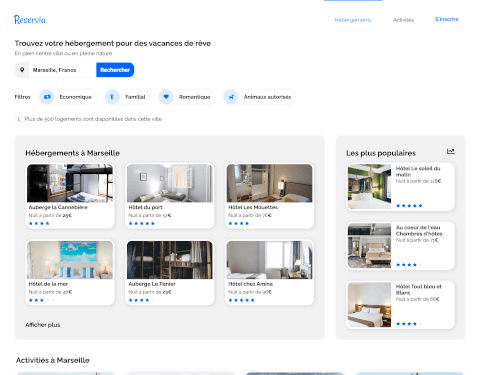480x375 pixels.
Task: Open the Activités navigation tab
Action: [403, 20]
